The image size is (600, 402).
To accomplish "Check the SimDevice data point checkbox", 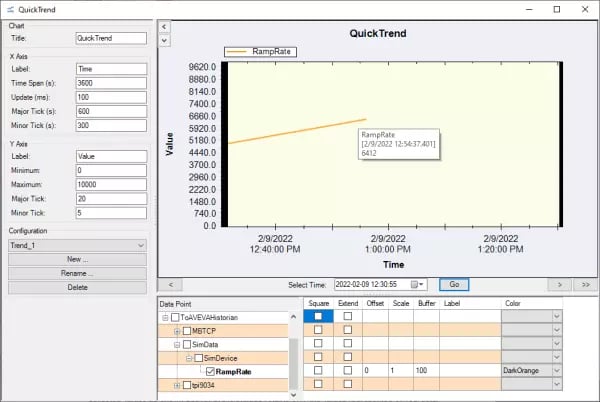I will [199, 358].
